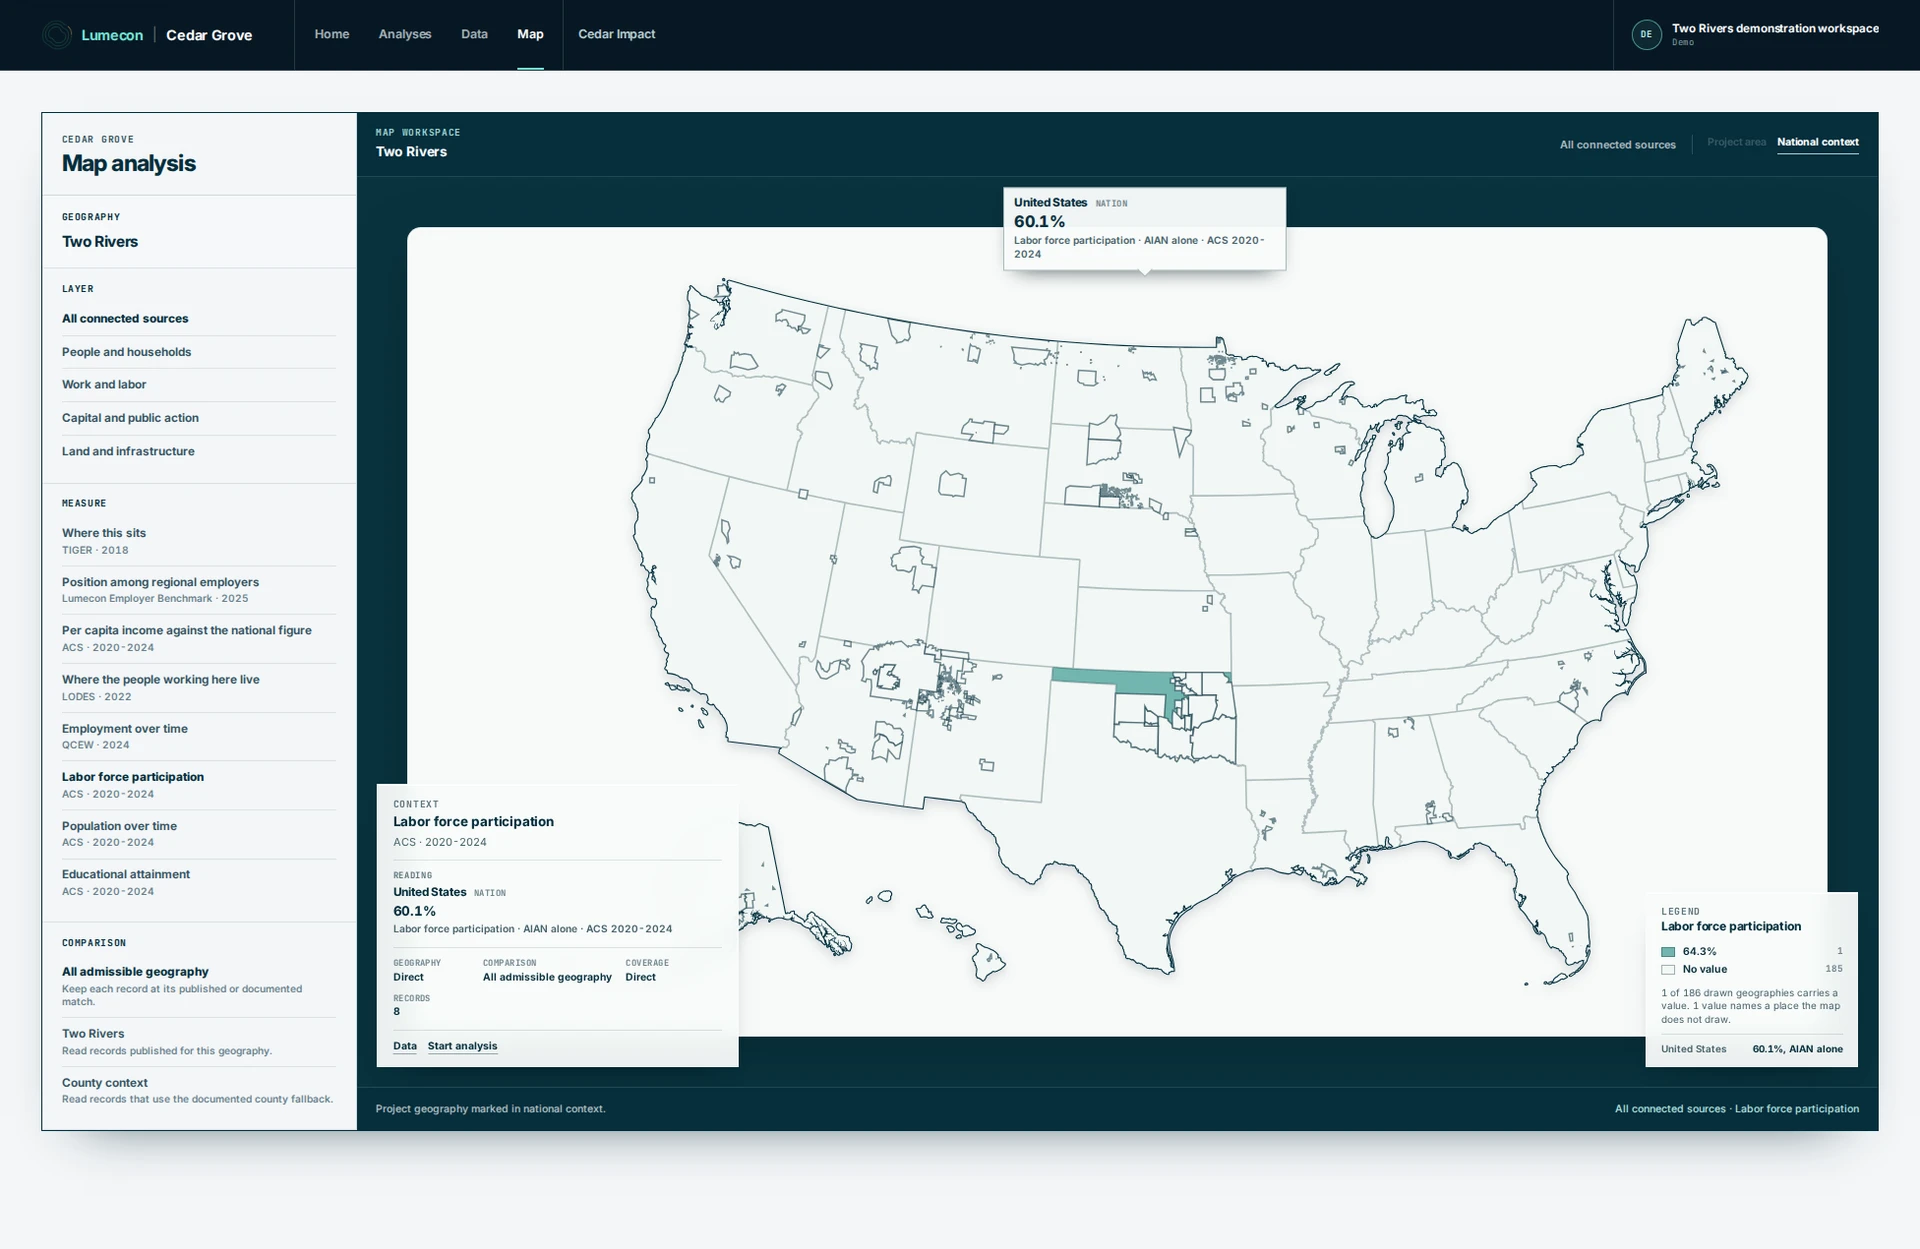Click the Two Rivers geography heading in sidebar
This screenshot has width=1920, height=1249.
point(100,242)
